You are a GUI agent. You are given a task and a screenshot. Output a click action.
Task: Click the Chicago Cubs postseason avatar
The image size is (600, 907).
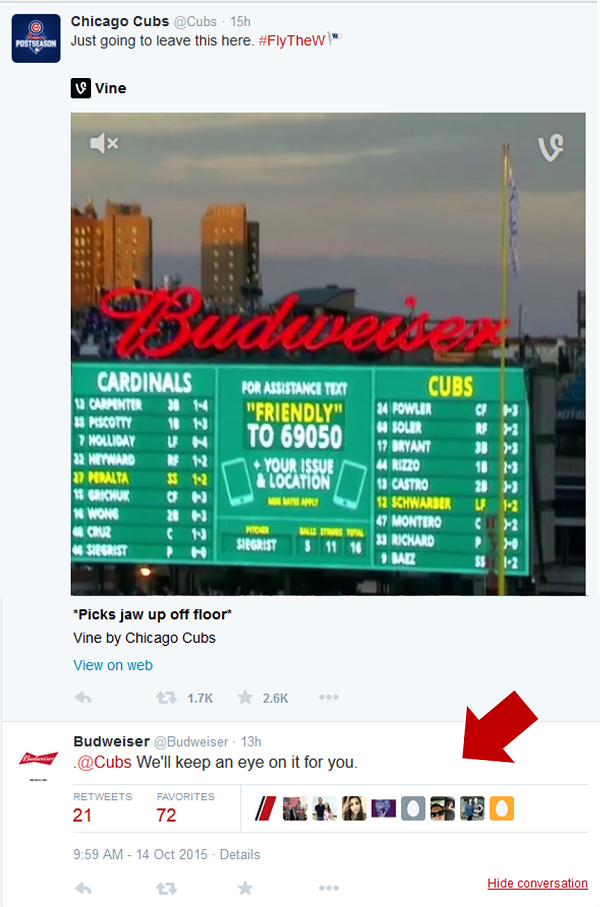point(36,38)
